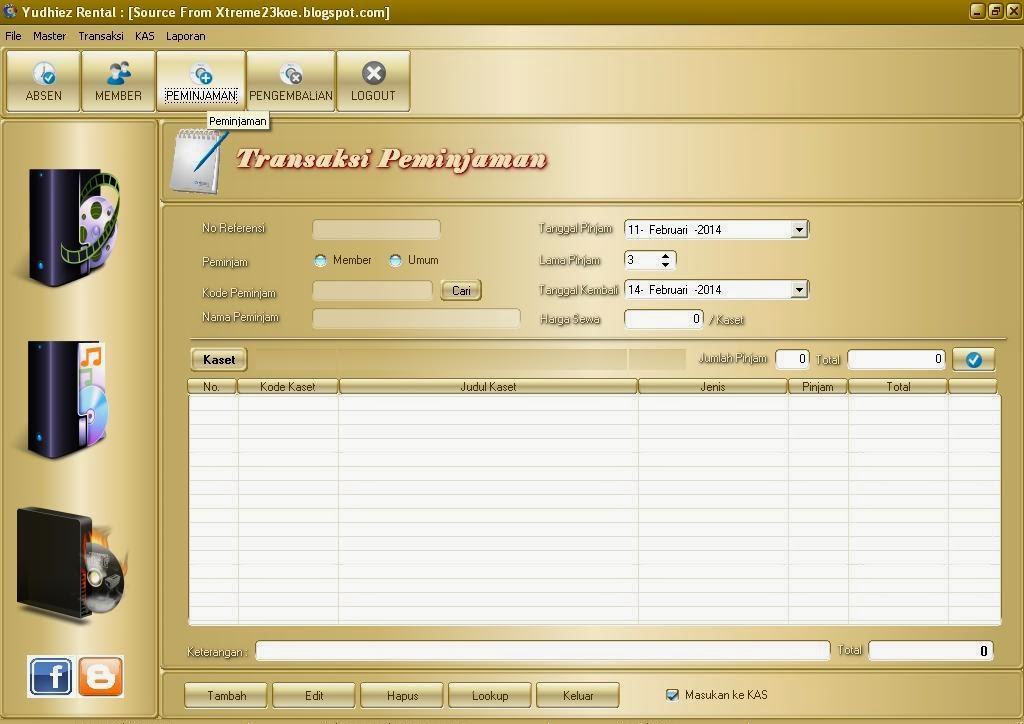Click the Kode Kaset column header
1024x724 pixels.
287,386
